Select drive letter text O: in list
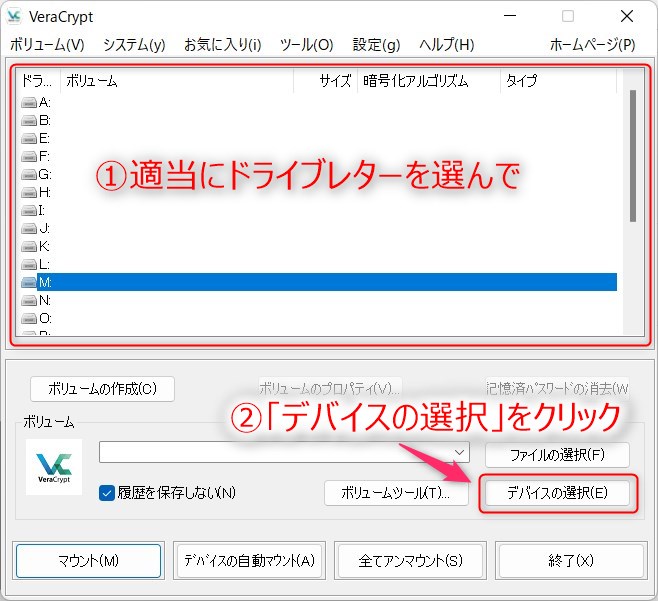 (x=45, y=319)
